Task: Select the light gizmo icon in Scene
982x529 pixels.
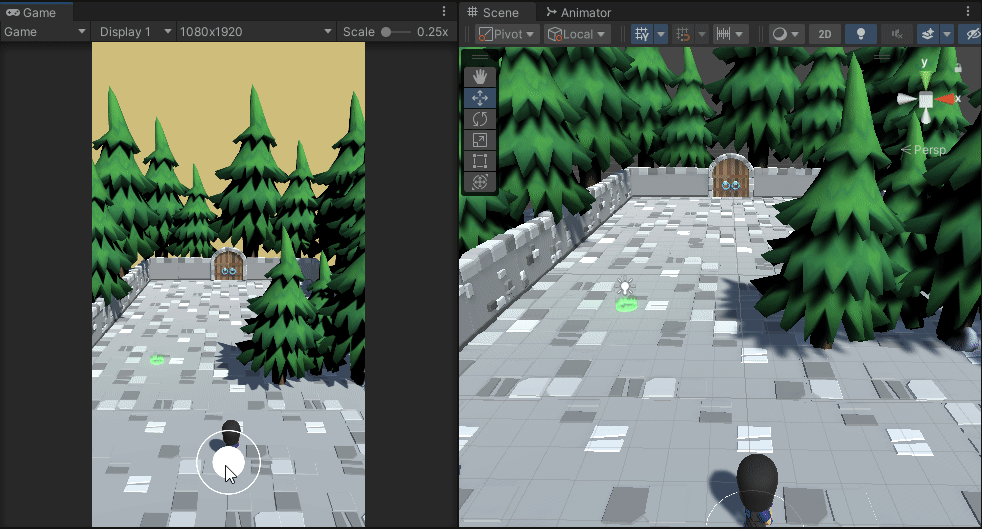Action: [624, 287]
